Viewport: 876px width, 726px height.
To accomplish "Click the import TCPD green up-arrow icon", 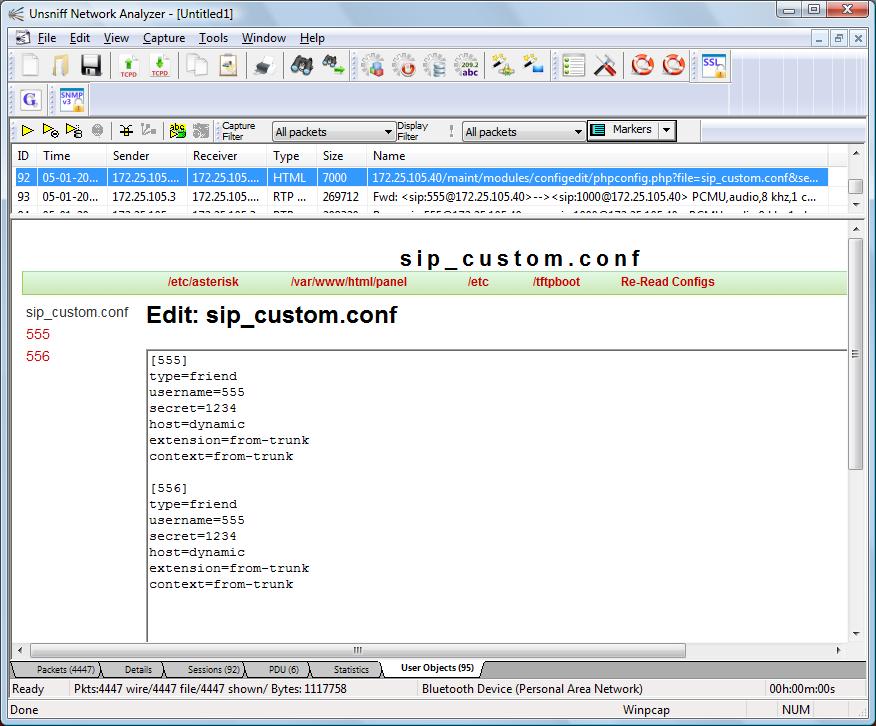I will pyautogui.click(x=128, y=66).
